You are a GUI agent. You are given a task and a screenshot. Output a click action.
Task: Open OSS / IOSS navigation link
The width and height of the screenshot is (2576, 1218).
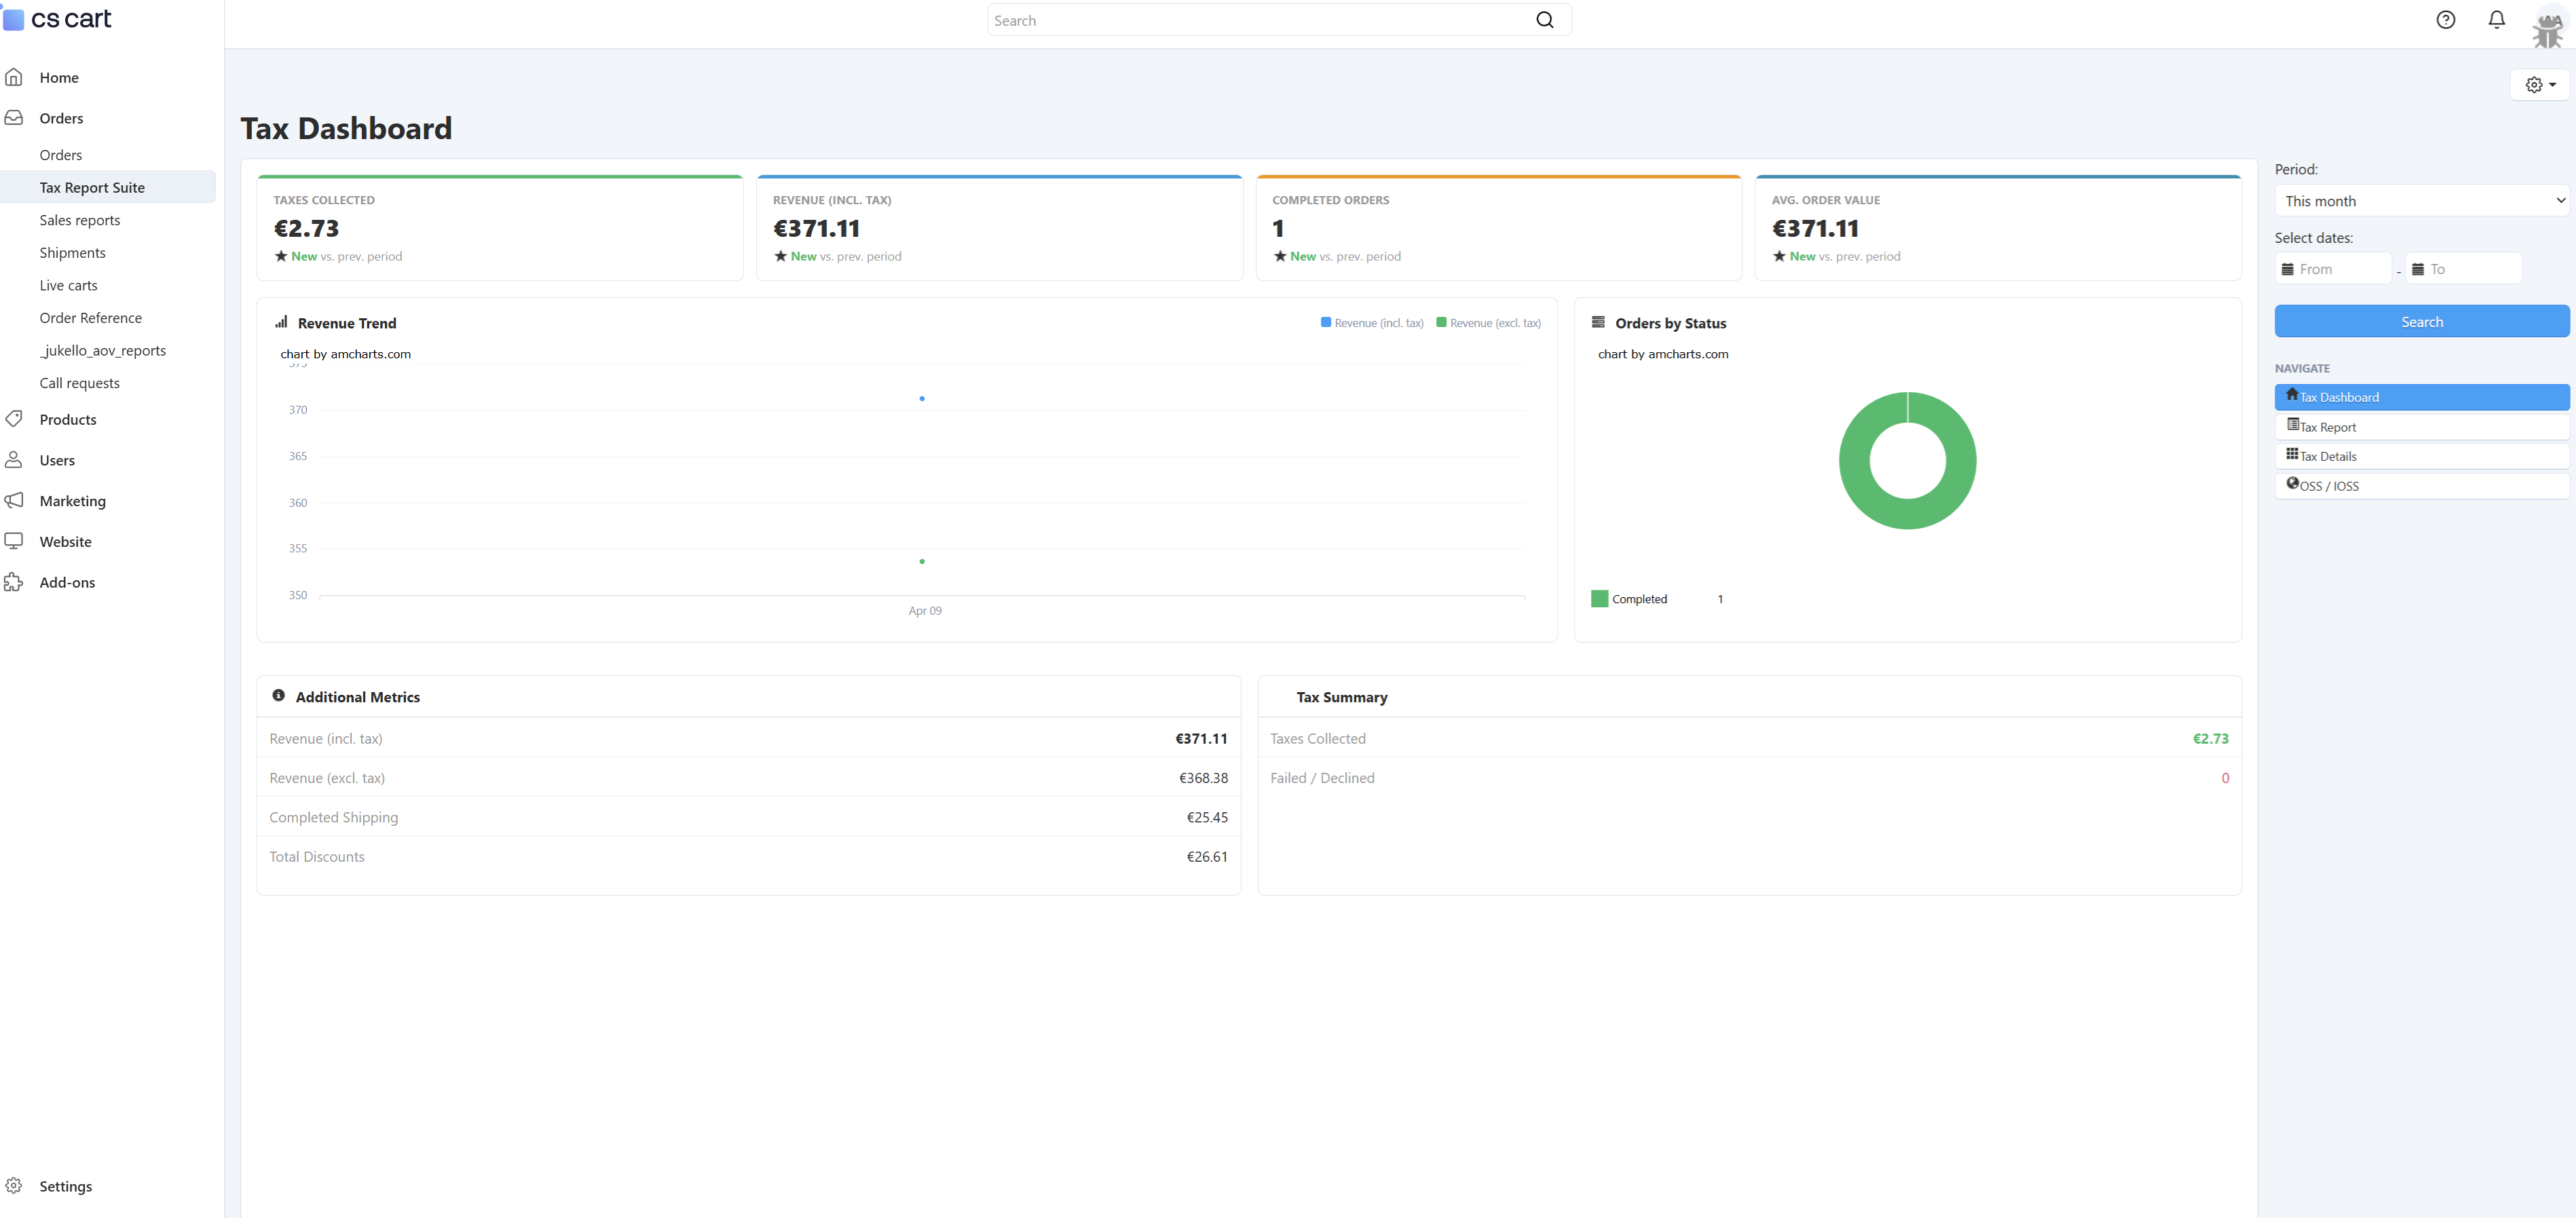pyautogui.click(x=2421, y=486)
